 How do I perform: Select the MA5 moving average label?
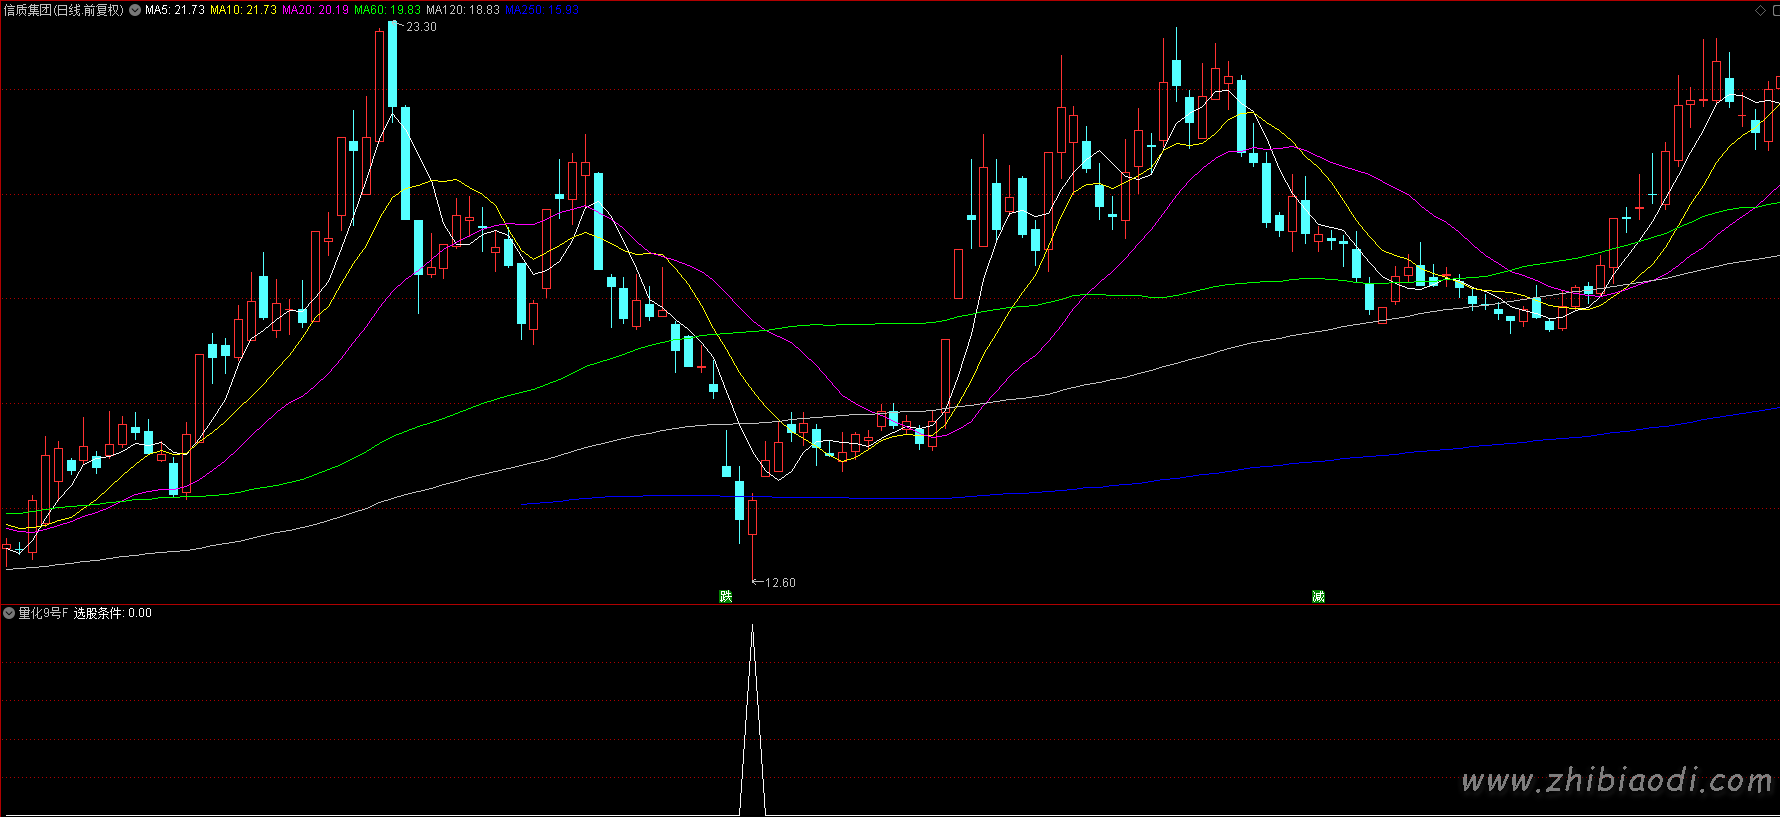coord(175,10)
